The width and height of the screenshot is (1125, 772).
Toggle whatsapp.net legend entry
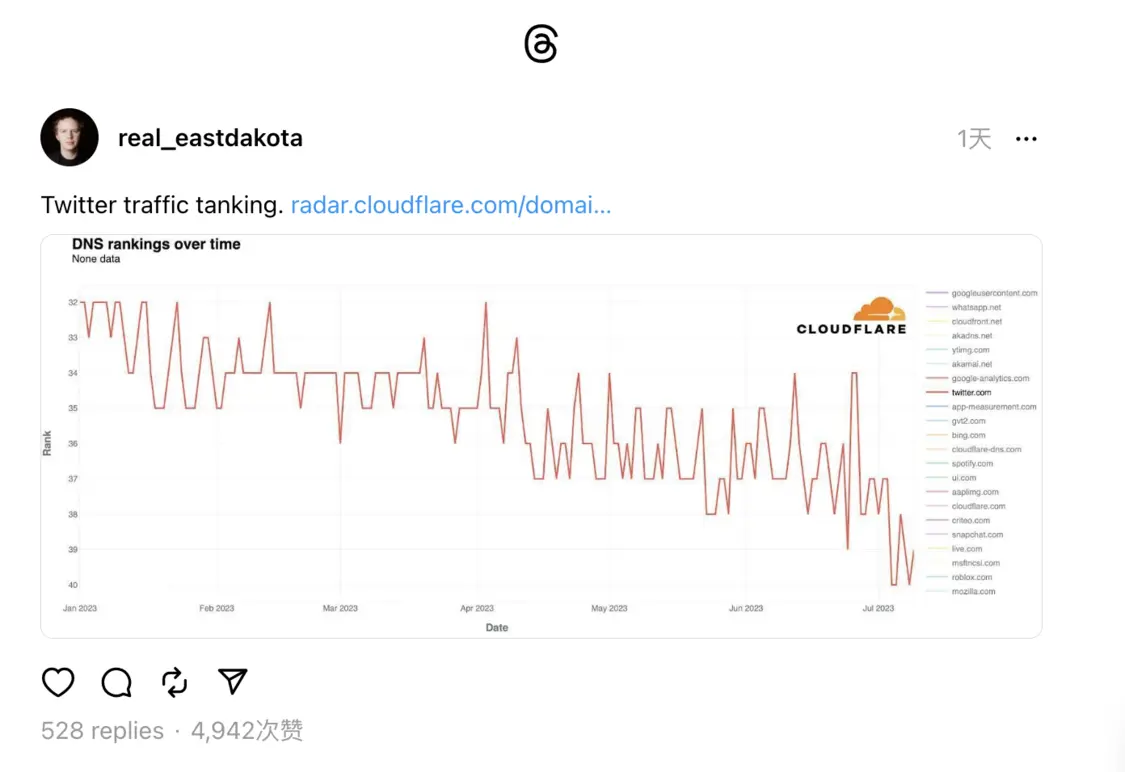[976, 308]
